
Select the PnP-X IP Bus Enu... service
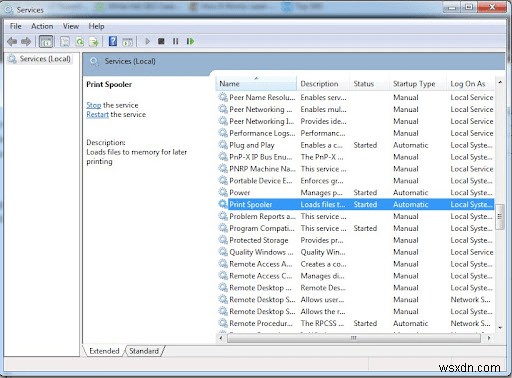tap(356, 157)
